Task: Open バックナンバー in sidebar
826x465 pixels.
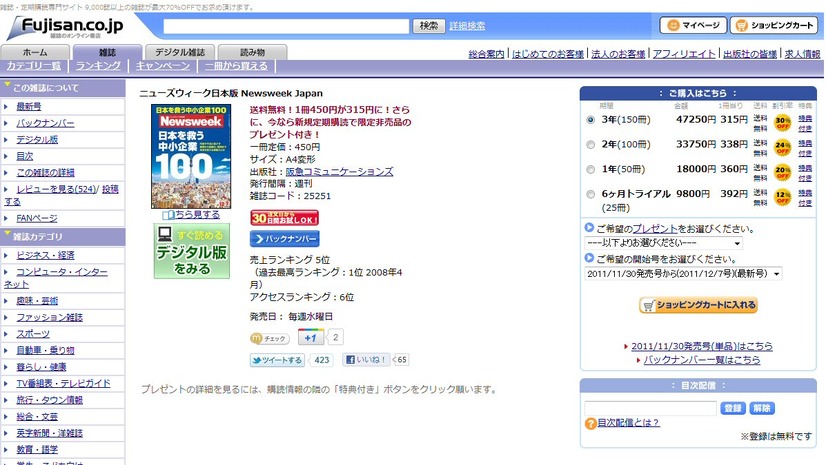Action: 45,123
